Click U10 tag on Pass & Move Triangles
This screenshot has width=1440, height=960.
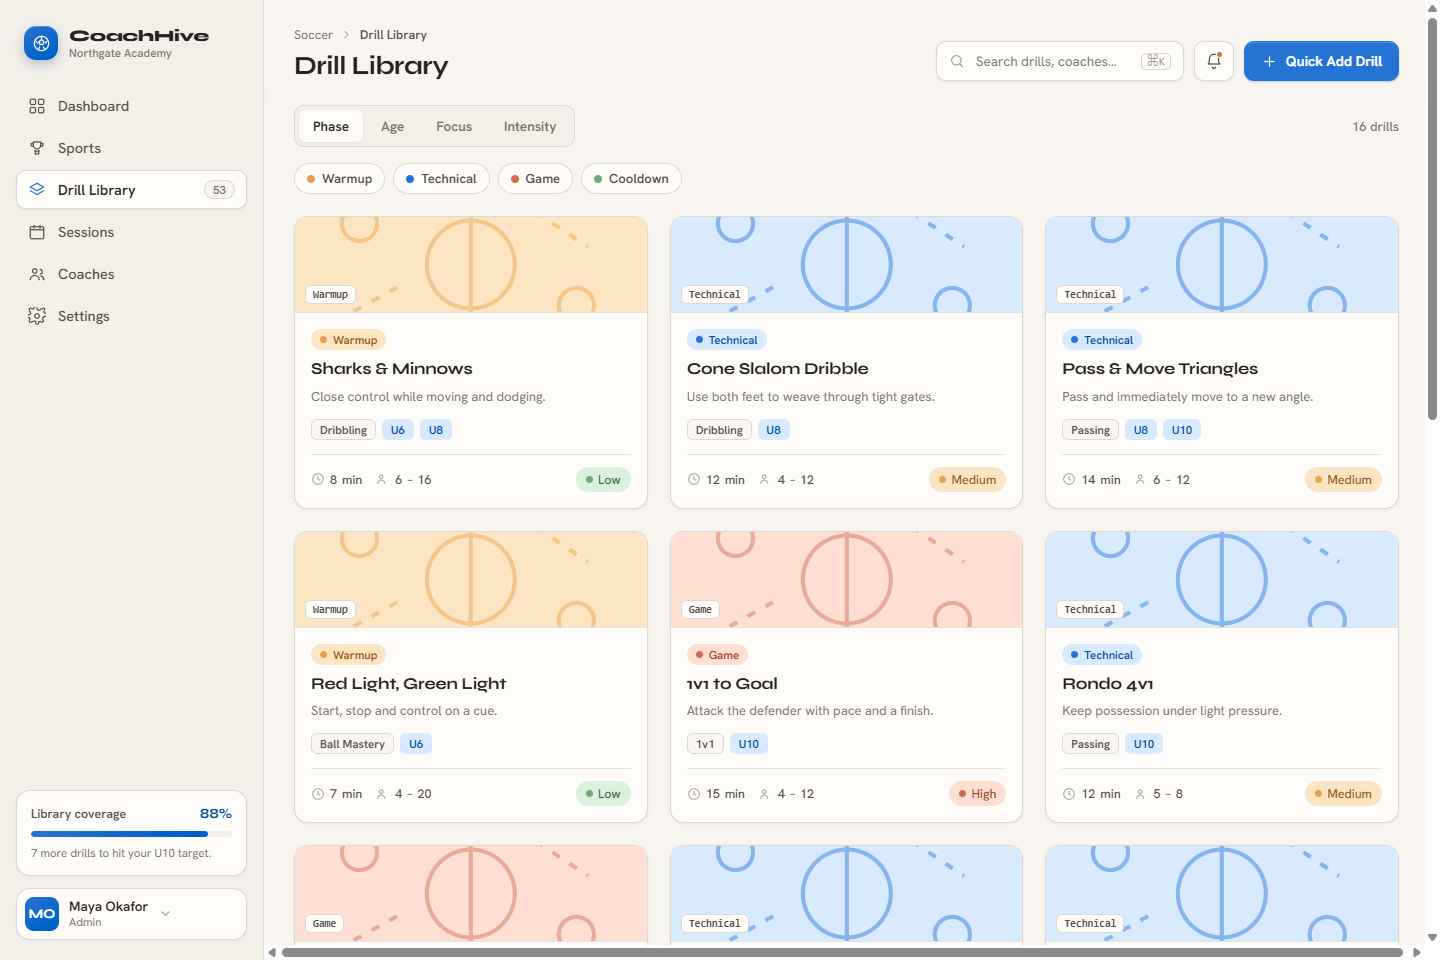tap(1182, 430)
